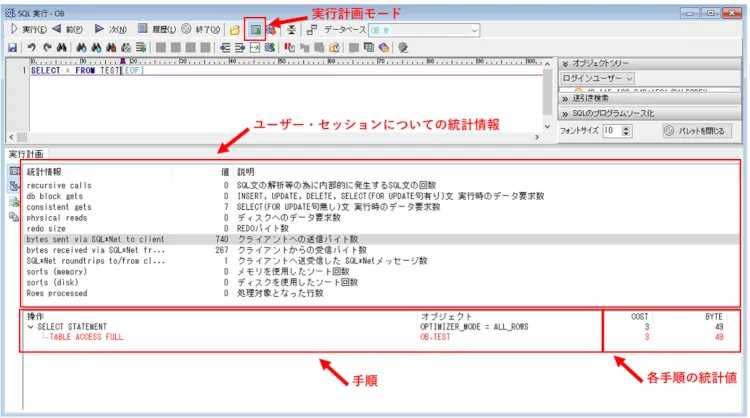750x418 pixels.
Task: Select the recursive calls statistics row
Action: click(x=381, y=186)
